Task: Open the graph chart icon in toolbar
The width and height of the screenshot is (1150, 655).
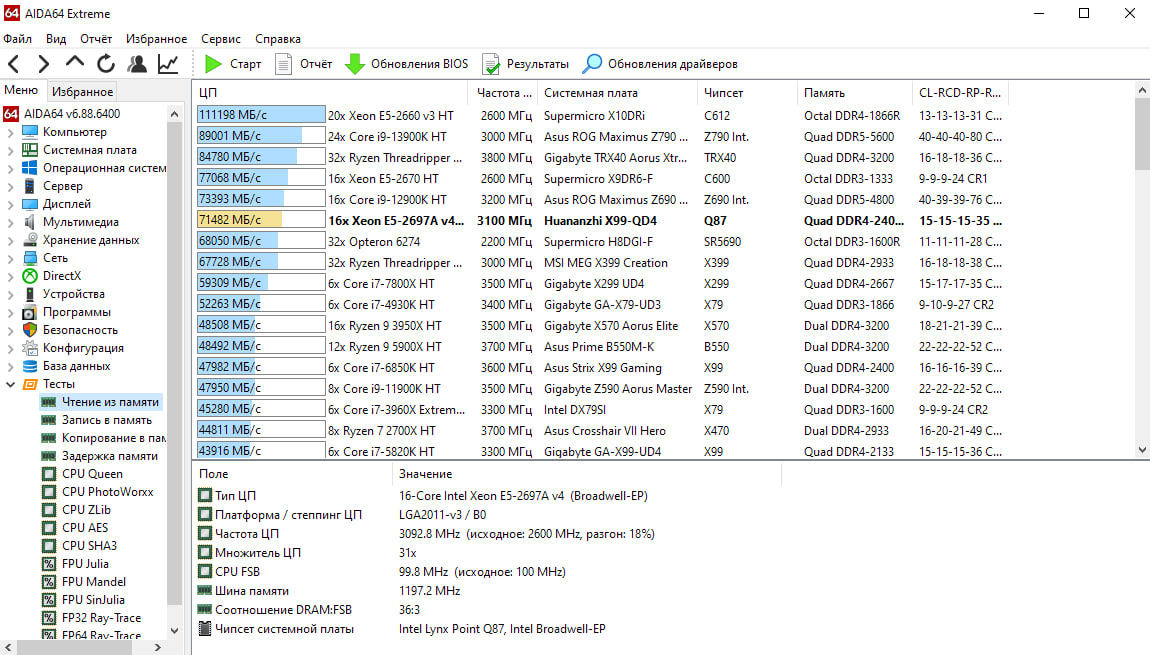Action: (x=168, y=64)
